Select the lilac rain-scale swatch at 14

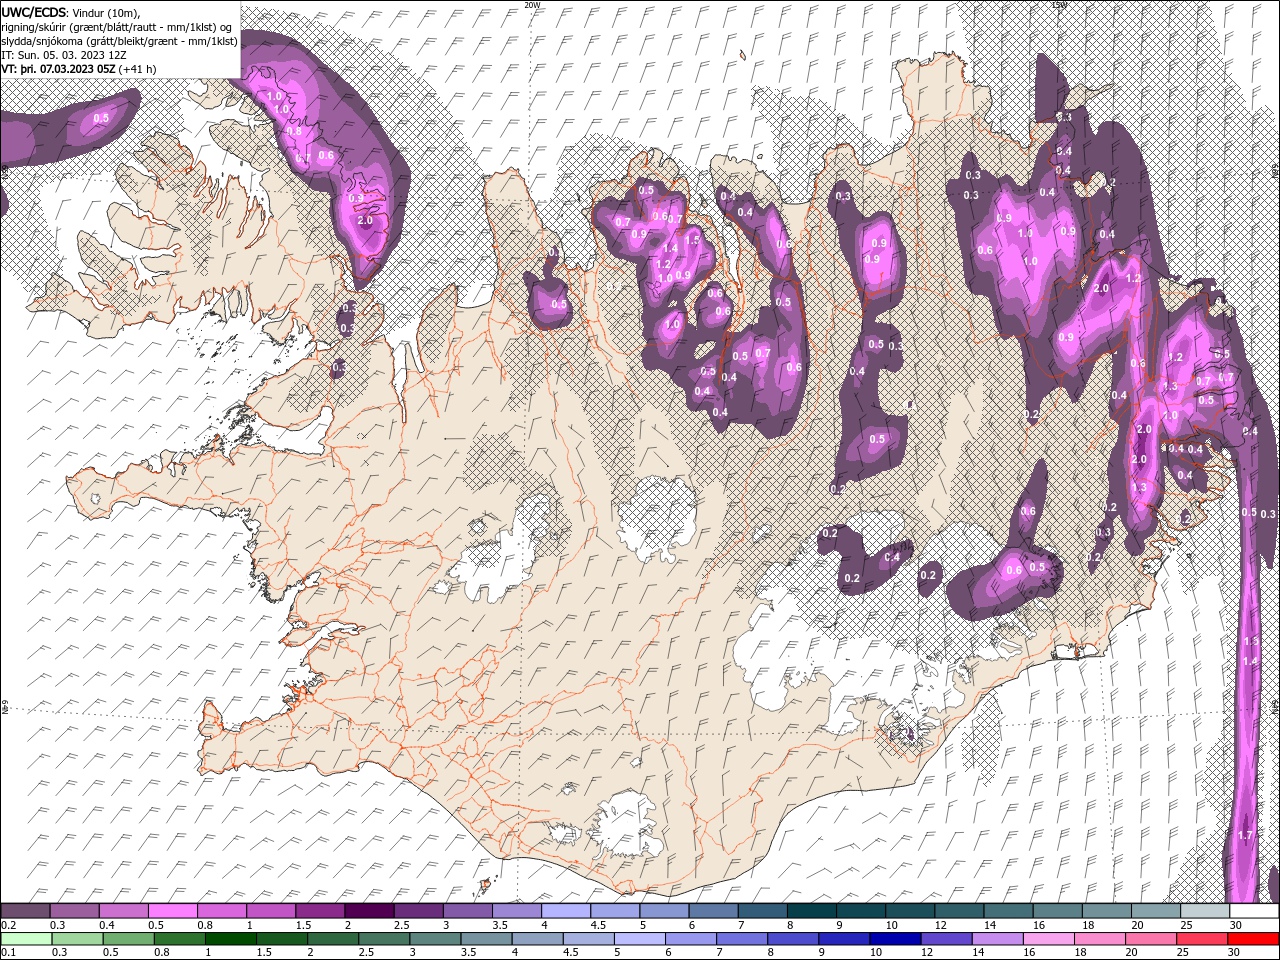click(x=997, y=939)
